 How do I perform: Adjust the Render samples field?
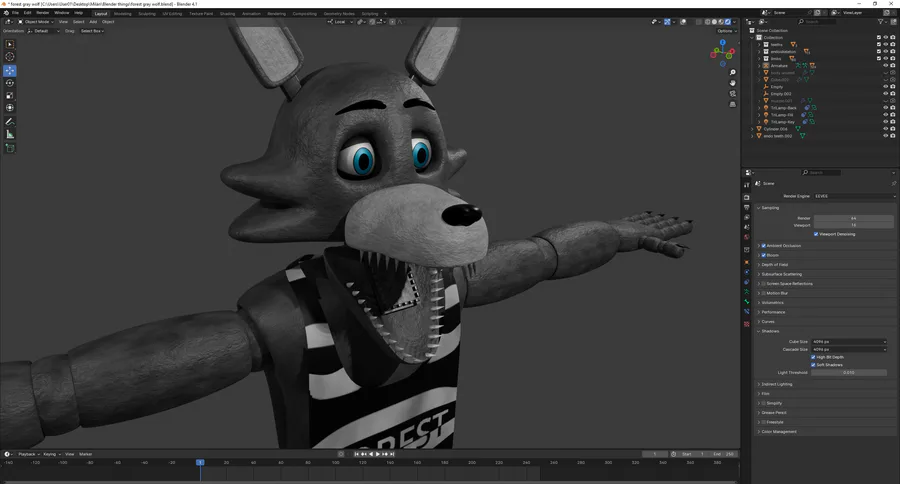(854, 218)
